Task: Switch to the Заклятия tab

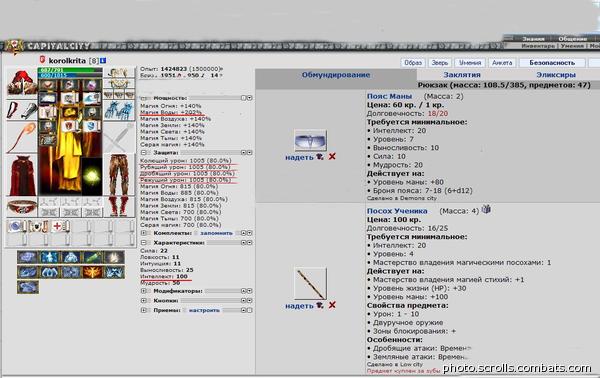Action: [462, 75]
